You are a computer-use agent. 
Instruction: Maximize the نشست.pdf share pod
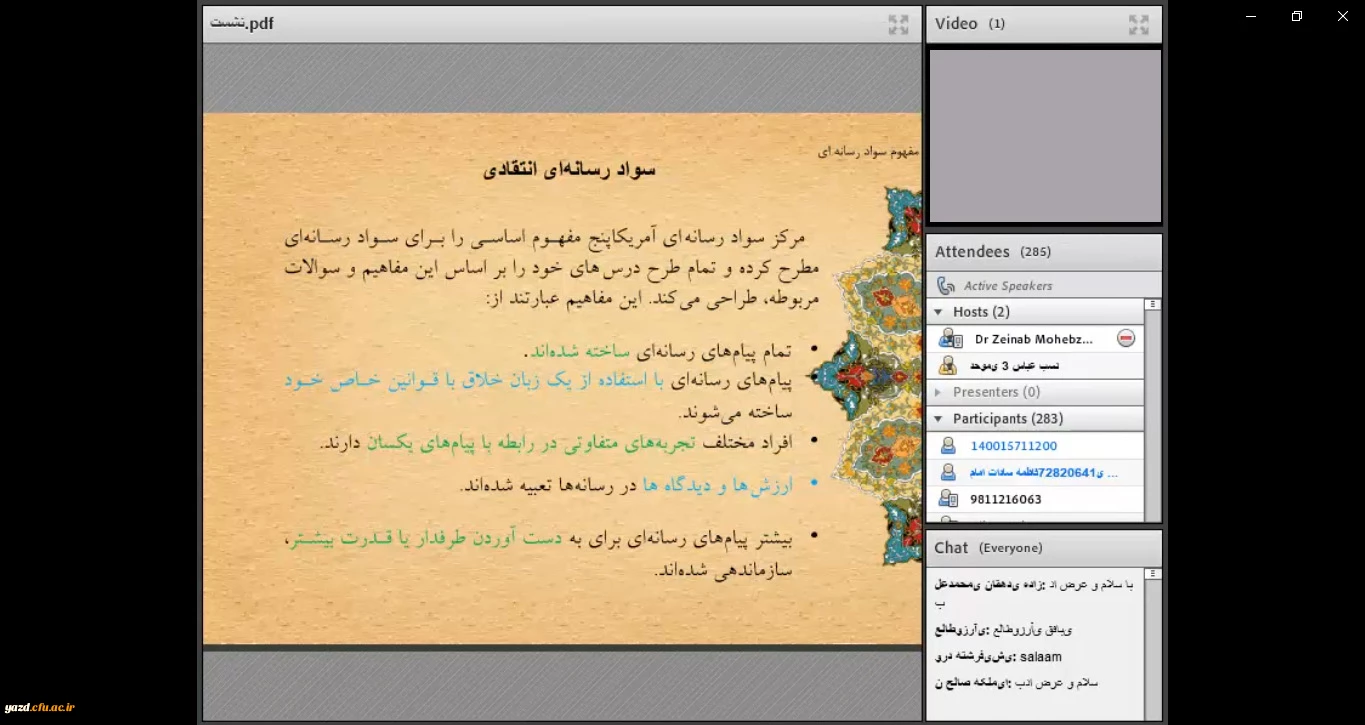(x=898, y=25)
